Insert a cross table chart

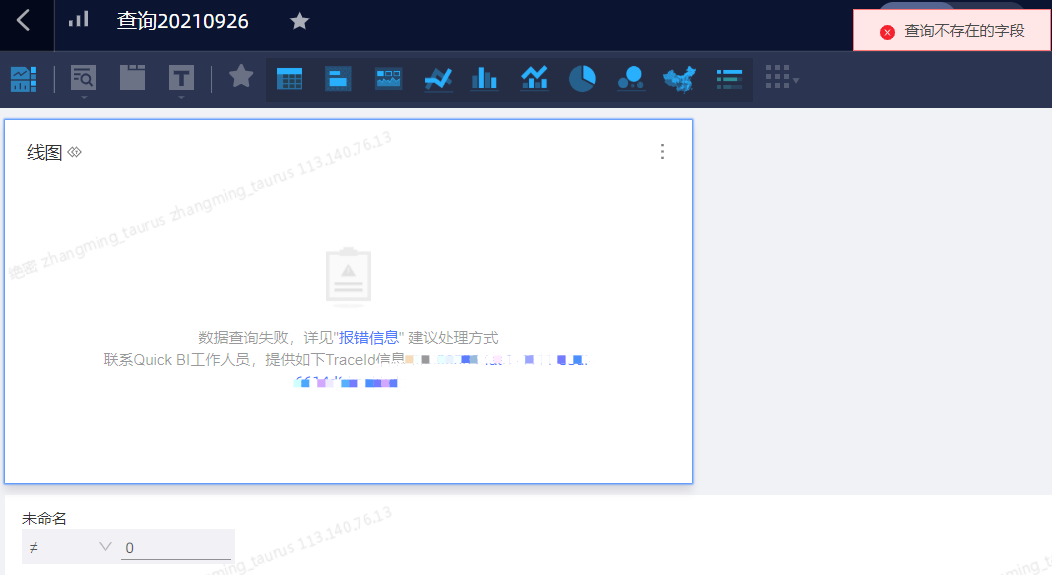pyautogui.click(x=290, y=79)
